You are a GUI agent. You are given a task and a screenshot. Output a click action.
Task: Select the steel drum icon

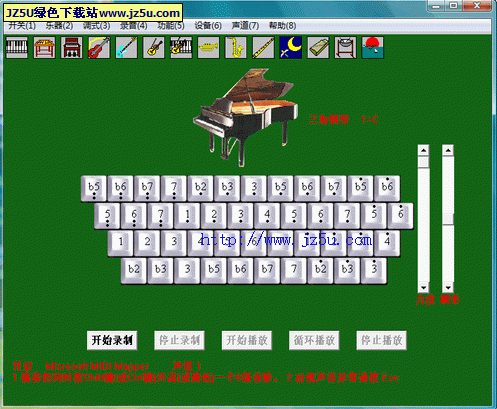tap(345, 48)
